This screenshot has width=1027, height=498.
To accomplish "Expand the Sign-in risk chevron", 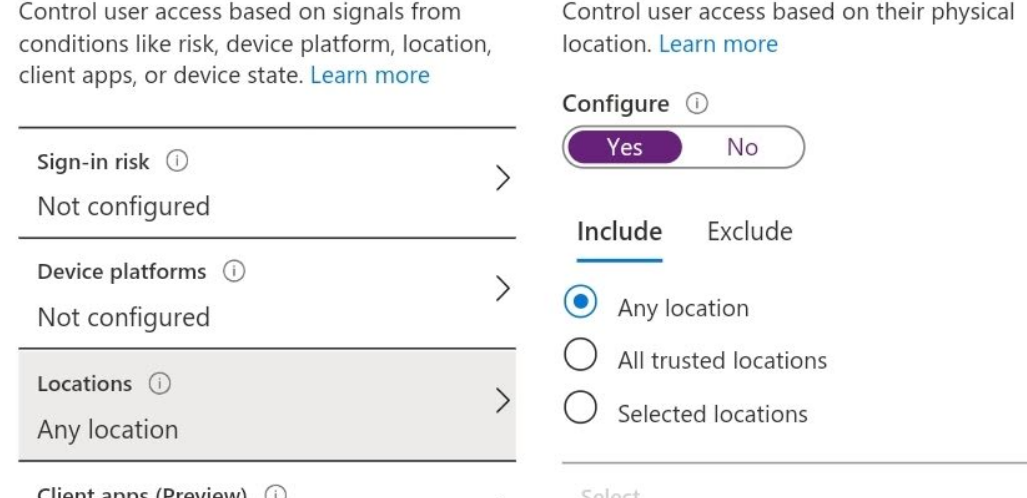I will coord(503,181).
